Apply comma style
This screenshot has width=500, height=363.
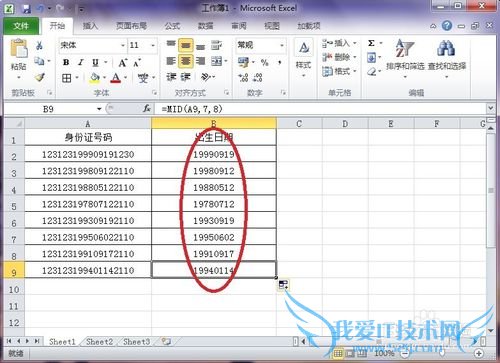point(279,62)
